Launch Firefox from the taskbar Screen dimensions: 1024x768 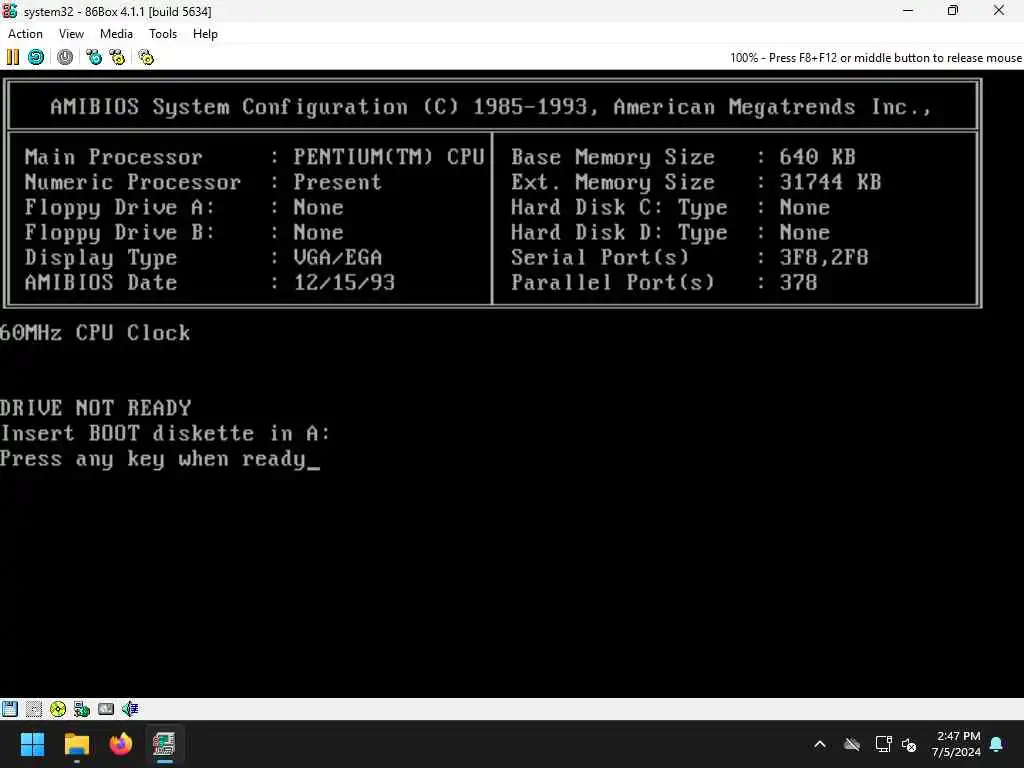[121, 744]
